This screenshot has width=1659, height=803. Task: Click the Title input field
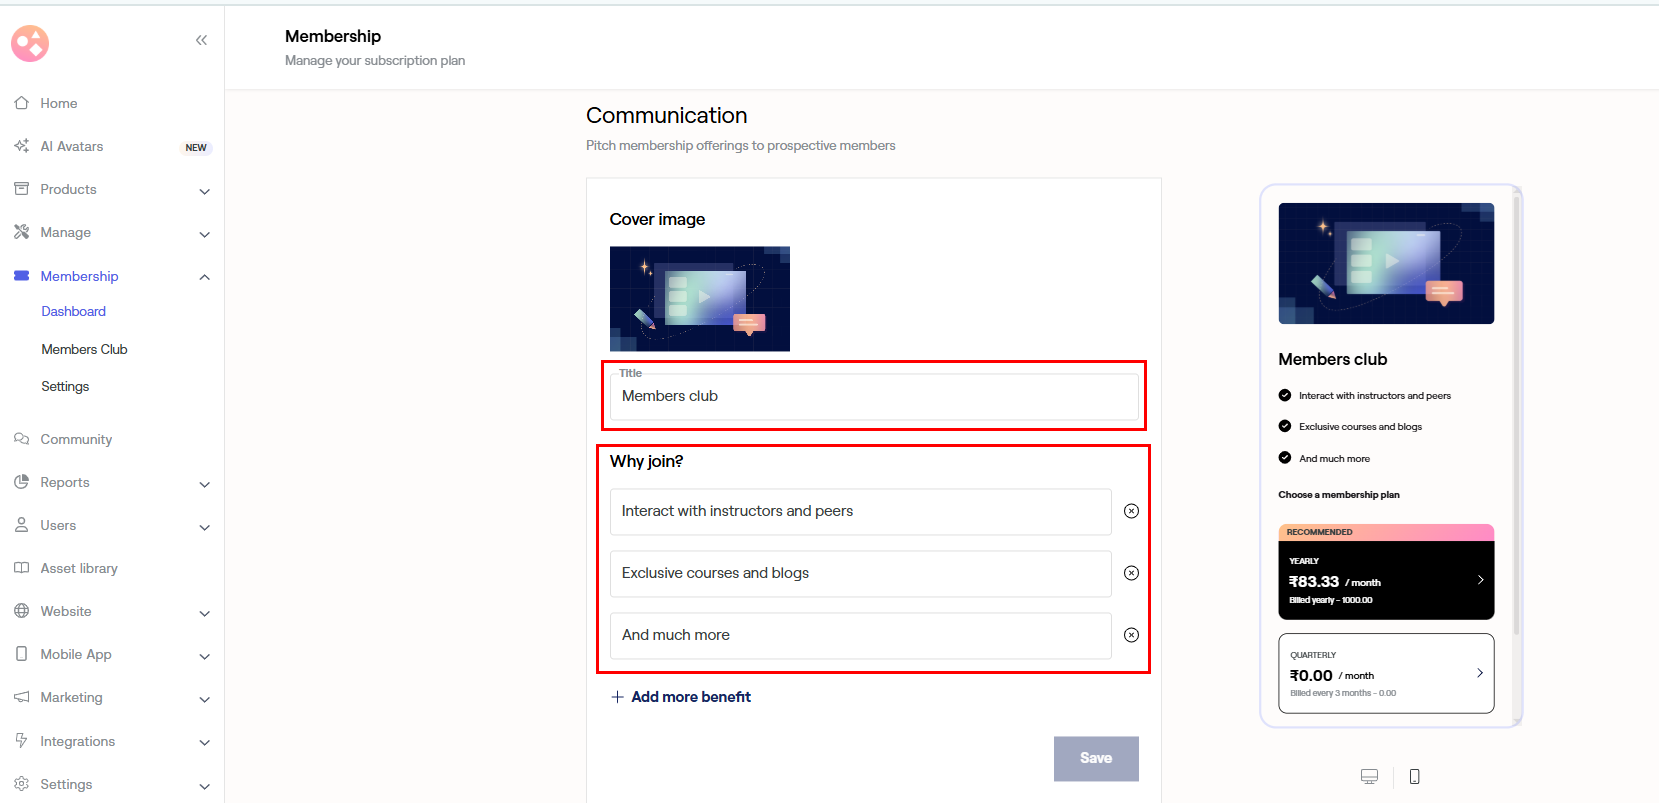point(873,397)
